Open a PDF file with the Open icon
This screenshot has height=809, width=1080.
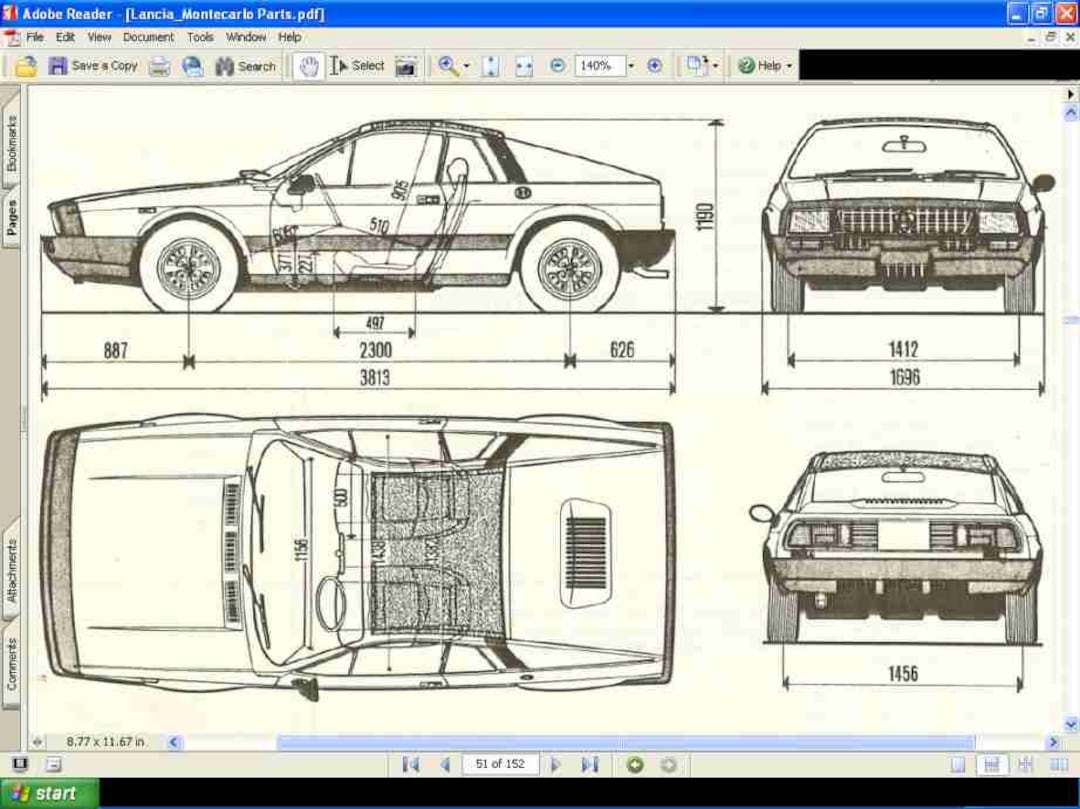pyautogui.click(x=27, y=66)
